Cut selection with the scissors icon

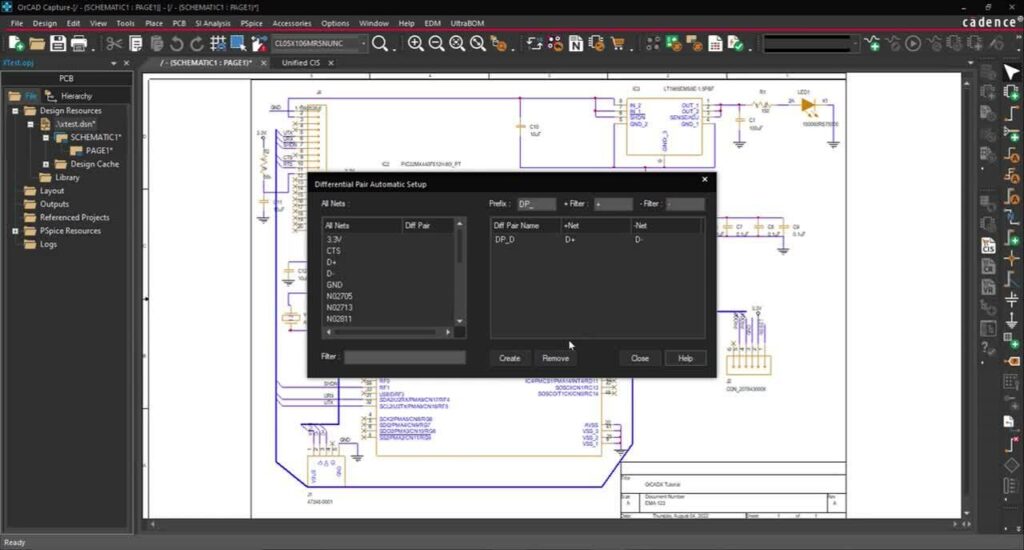coord(114,44)
